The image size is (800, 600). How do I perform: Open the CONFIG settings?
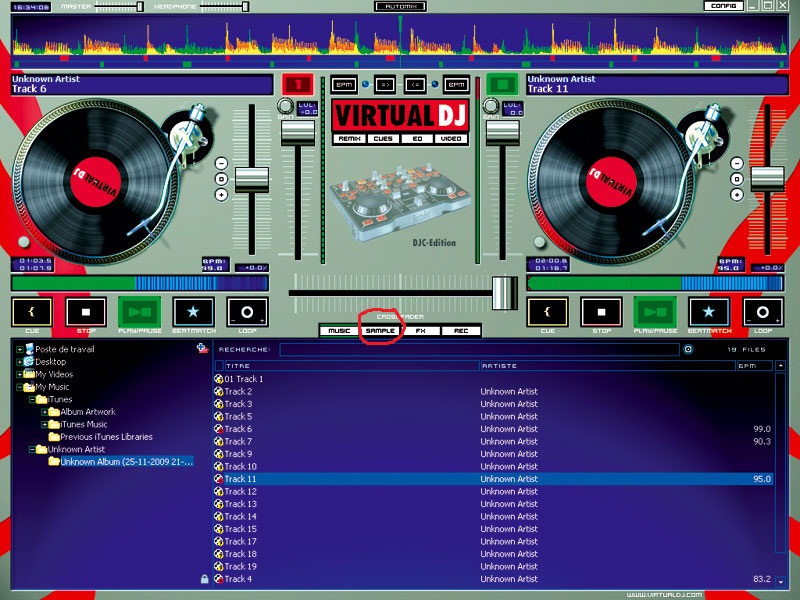[723, 6]
